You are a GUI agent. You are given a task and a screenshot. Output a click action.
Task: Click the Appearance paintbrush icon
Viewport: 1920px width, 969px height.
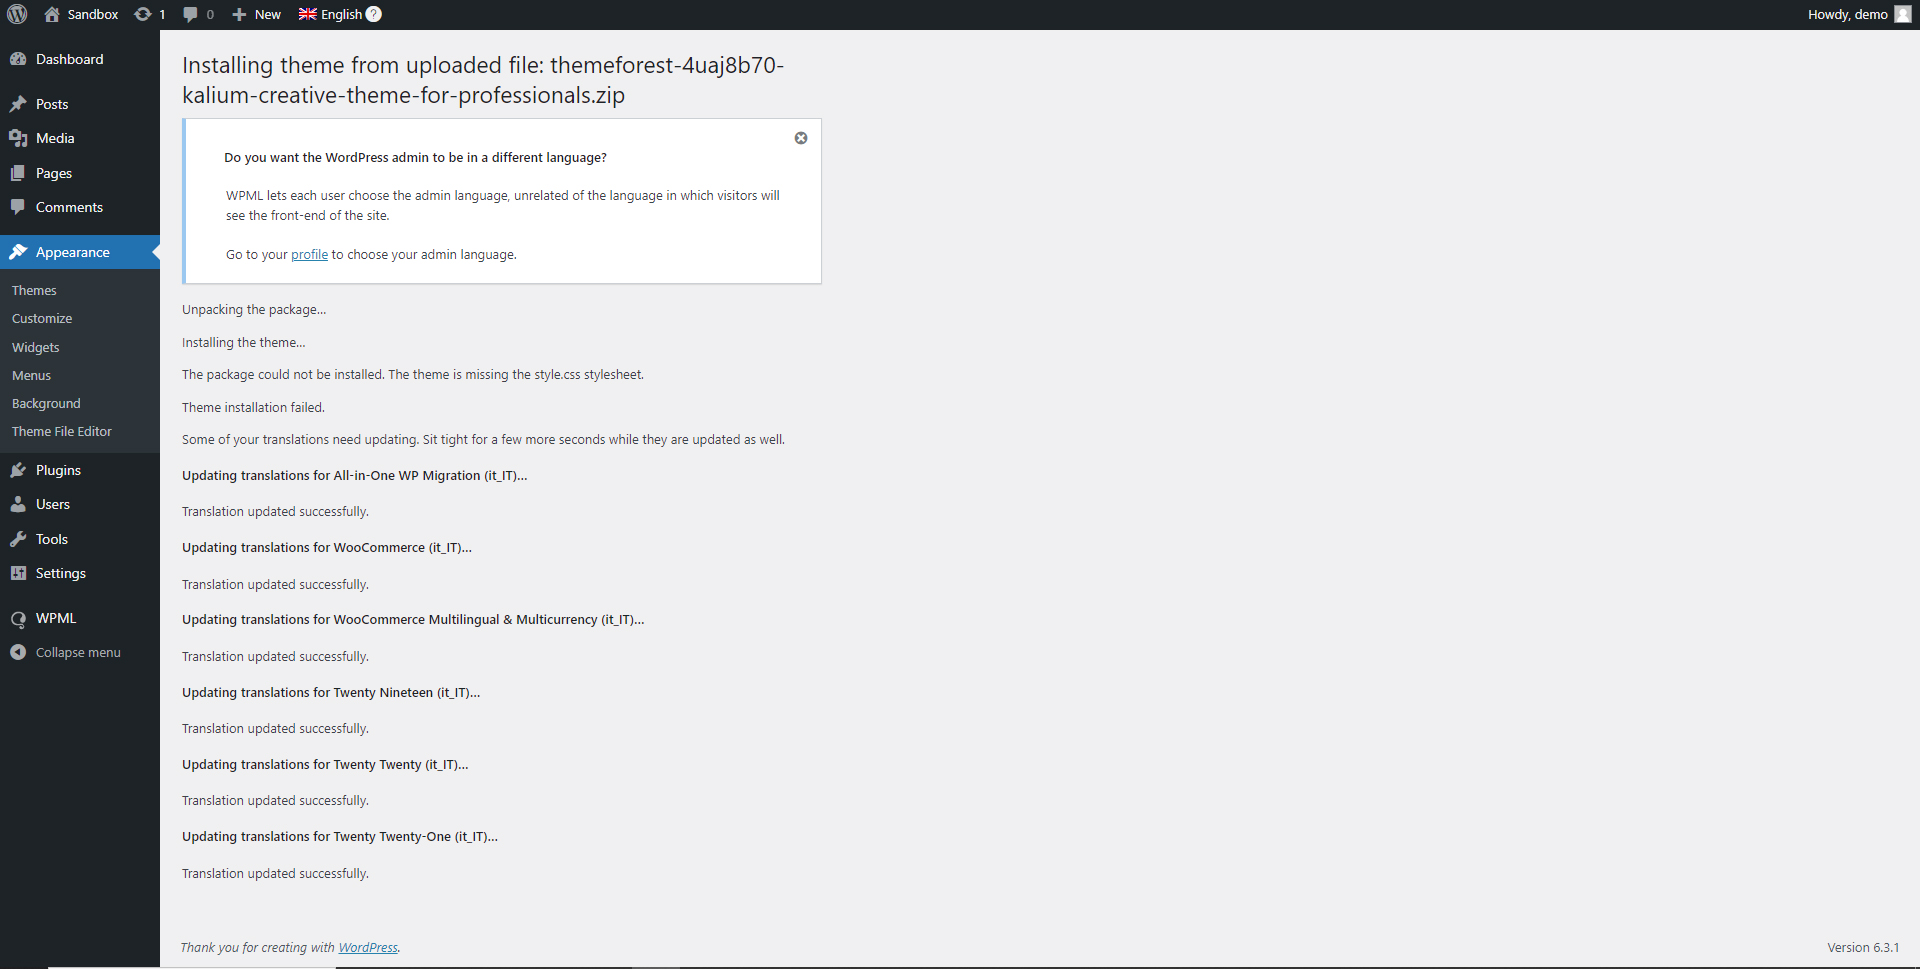[18, 252]
